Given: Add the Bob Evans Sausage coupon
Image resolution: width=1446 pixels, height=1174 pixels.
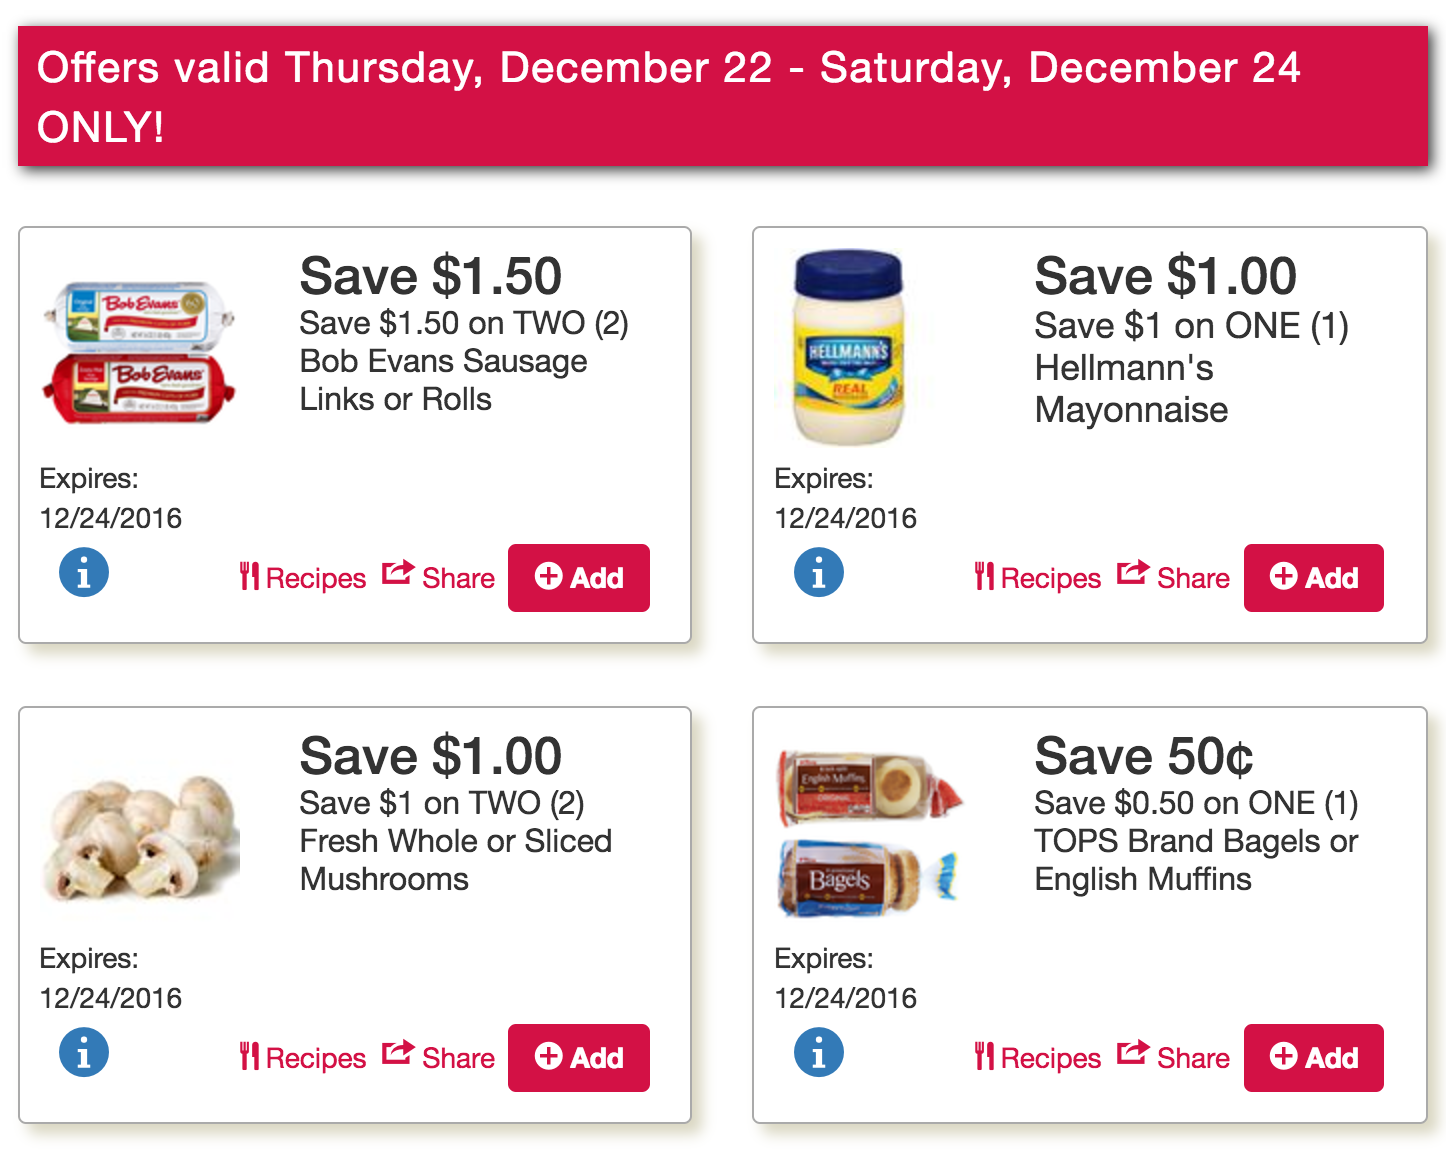Looking at the screenshot, I should 579,578.
